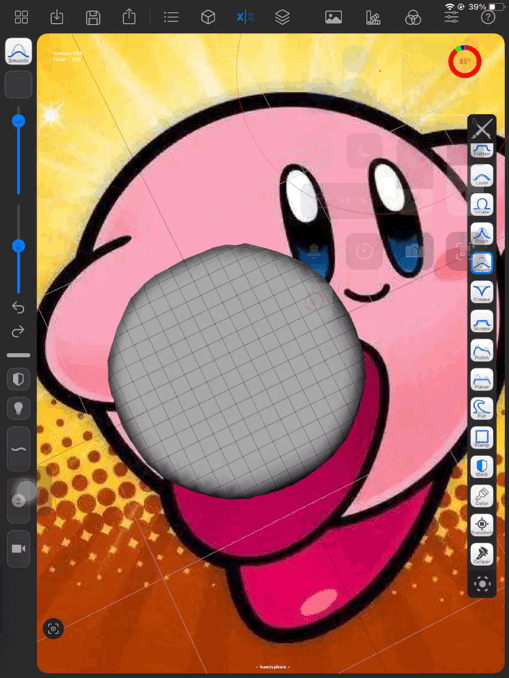The width and height of the screenshot is (509, 678).
Task: Tap the video camera record button
Action: tap(19, 549)
